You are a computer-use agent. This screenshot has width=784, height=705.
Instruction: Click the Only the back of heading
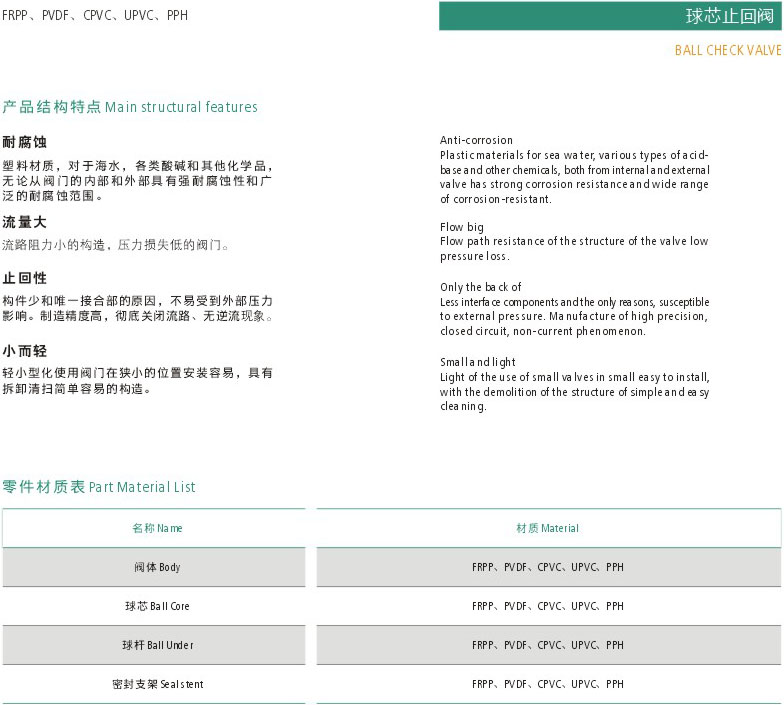pos(480,287)
